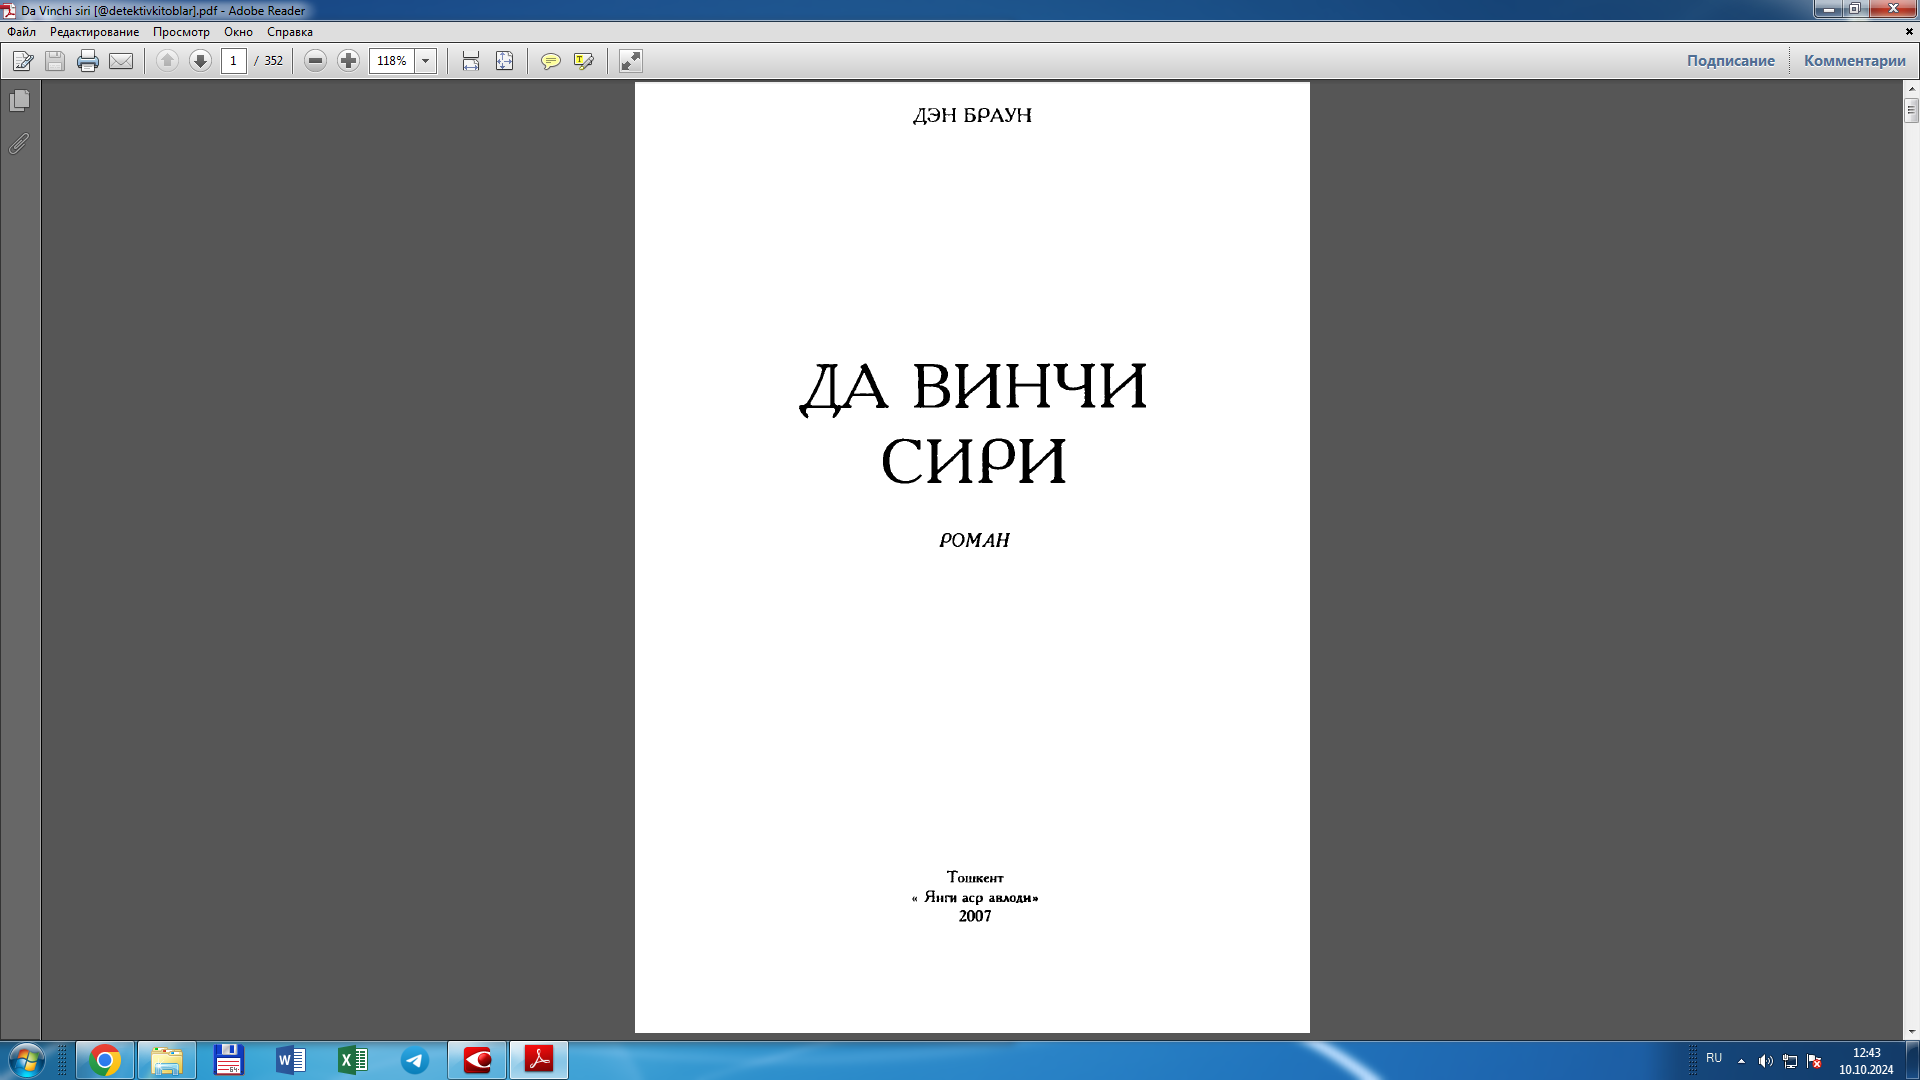The image size is (1920, 1080).
Task: Show document attachments panel
Action: [17, 144]
